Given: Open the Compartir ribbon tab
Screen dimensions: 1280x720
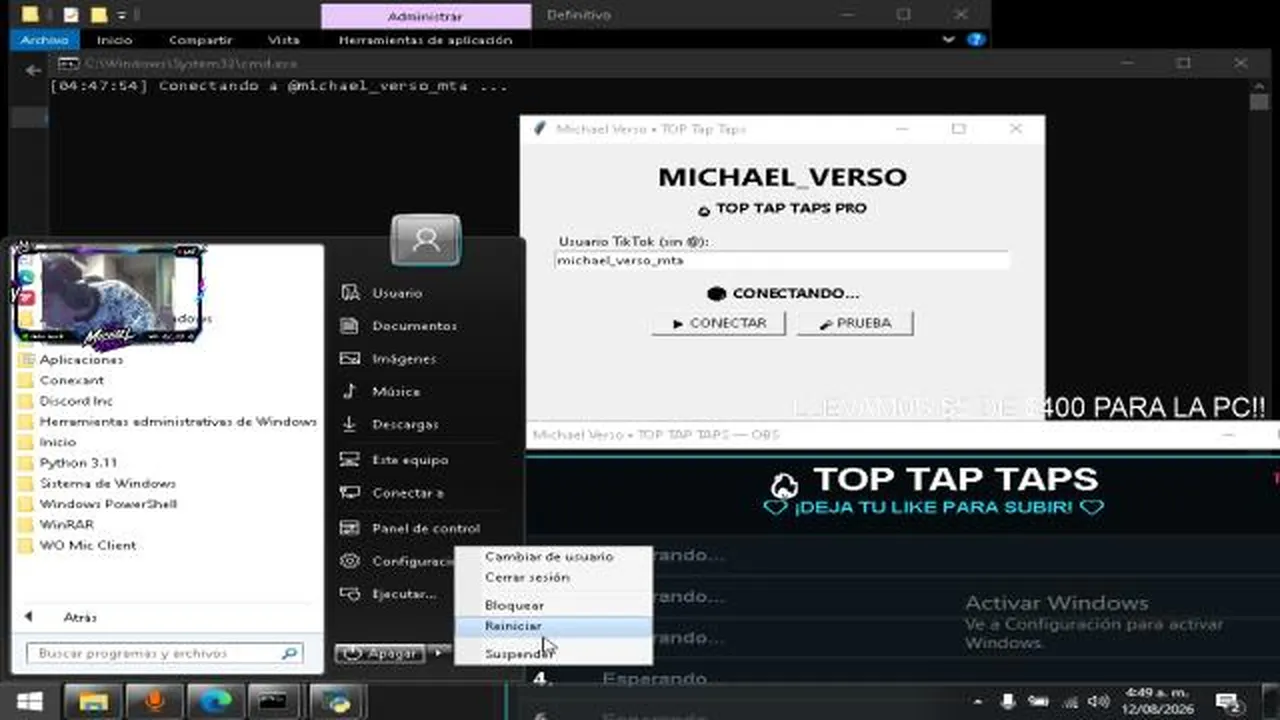Looking at the screenshot, I should pos(200,40).
